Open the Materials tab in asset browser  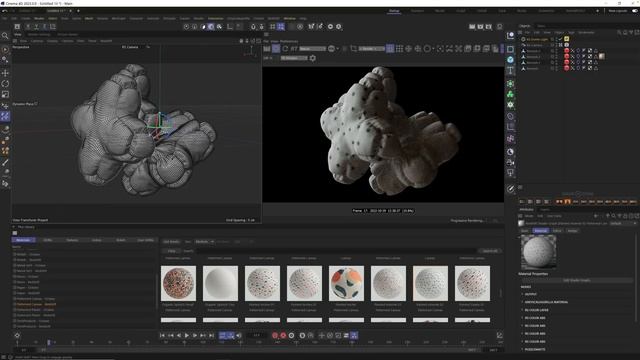click(x=23, y=240)
